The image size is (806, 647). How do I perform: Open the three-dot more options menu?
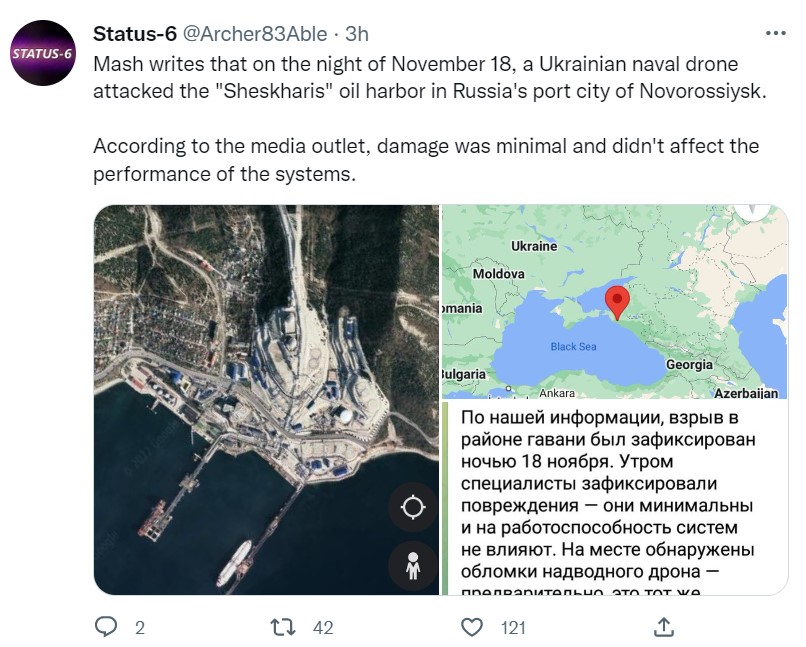point(775,33)
